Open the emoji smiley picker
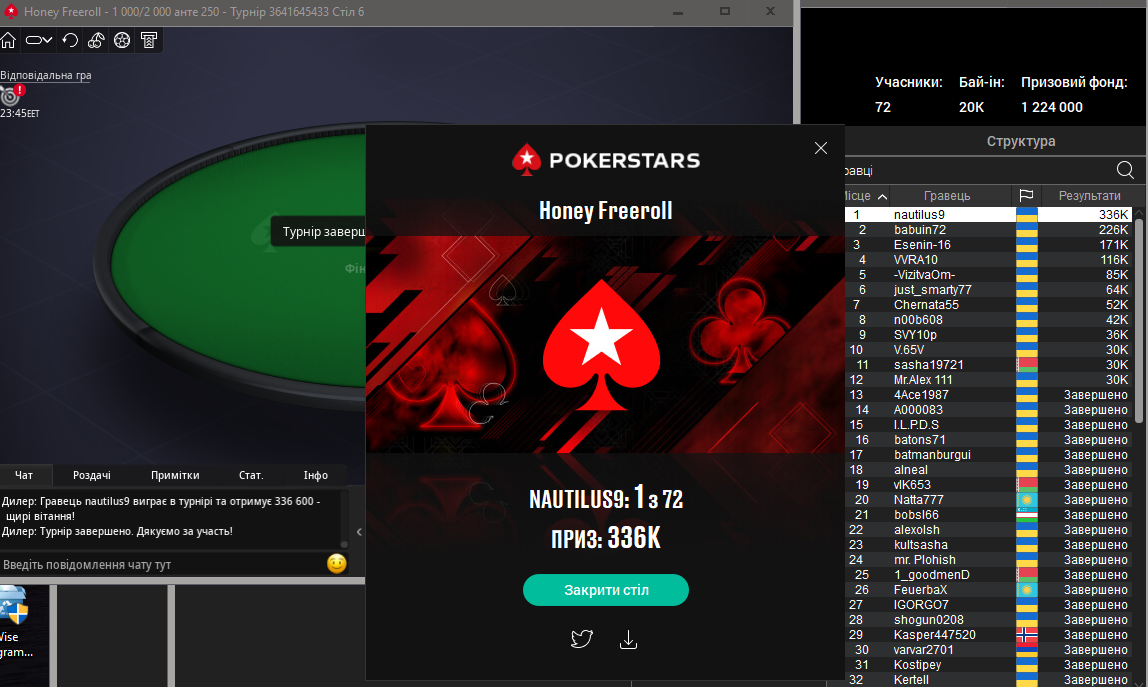This screenshot has width=1148, height=687. point(337,563)
